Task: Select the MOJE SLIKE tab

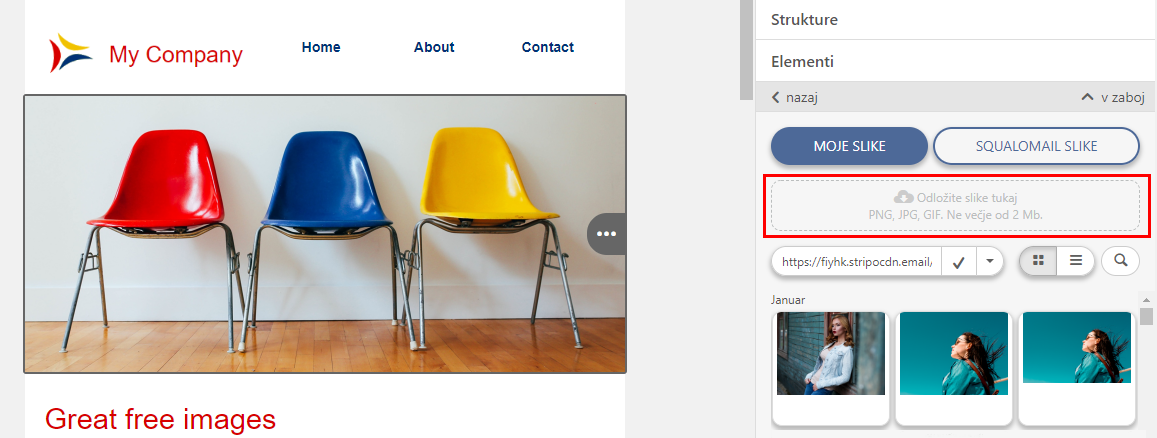Action: tap(849, 146)
